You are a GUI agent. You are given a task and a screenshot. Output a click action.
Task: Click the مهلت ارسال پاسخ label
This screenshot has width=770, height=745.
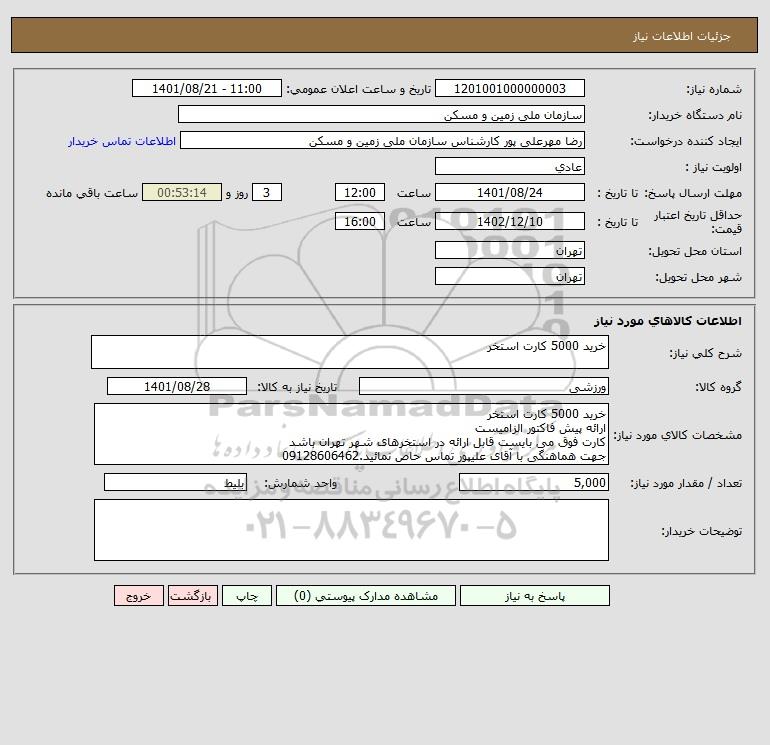(x=693, y=193)
